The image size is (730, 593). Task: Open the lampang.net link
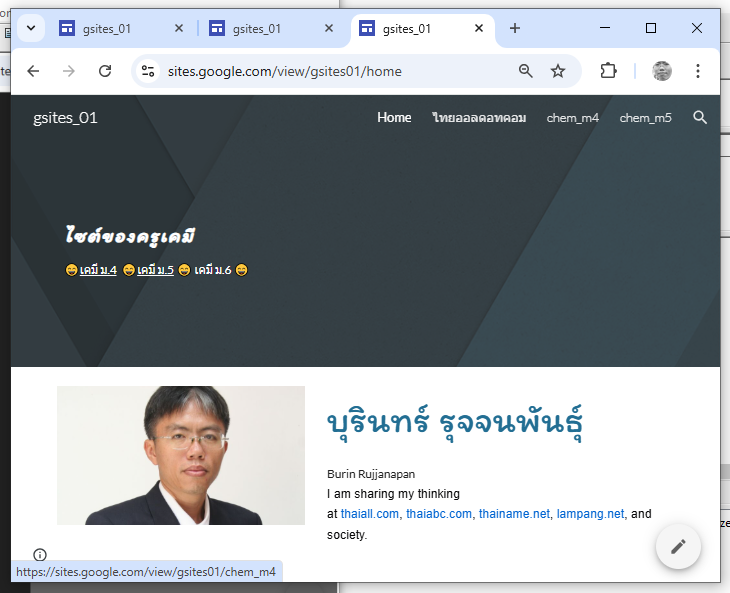(x=590, y=514)
